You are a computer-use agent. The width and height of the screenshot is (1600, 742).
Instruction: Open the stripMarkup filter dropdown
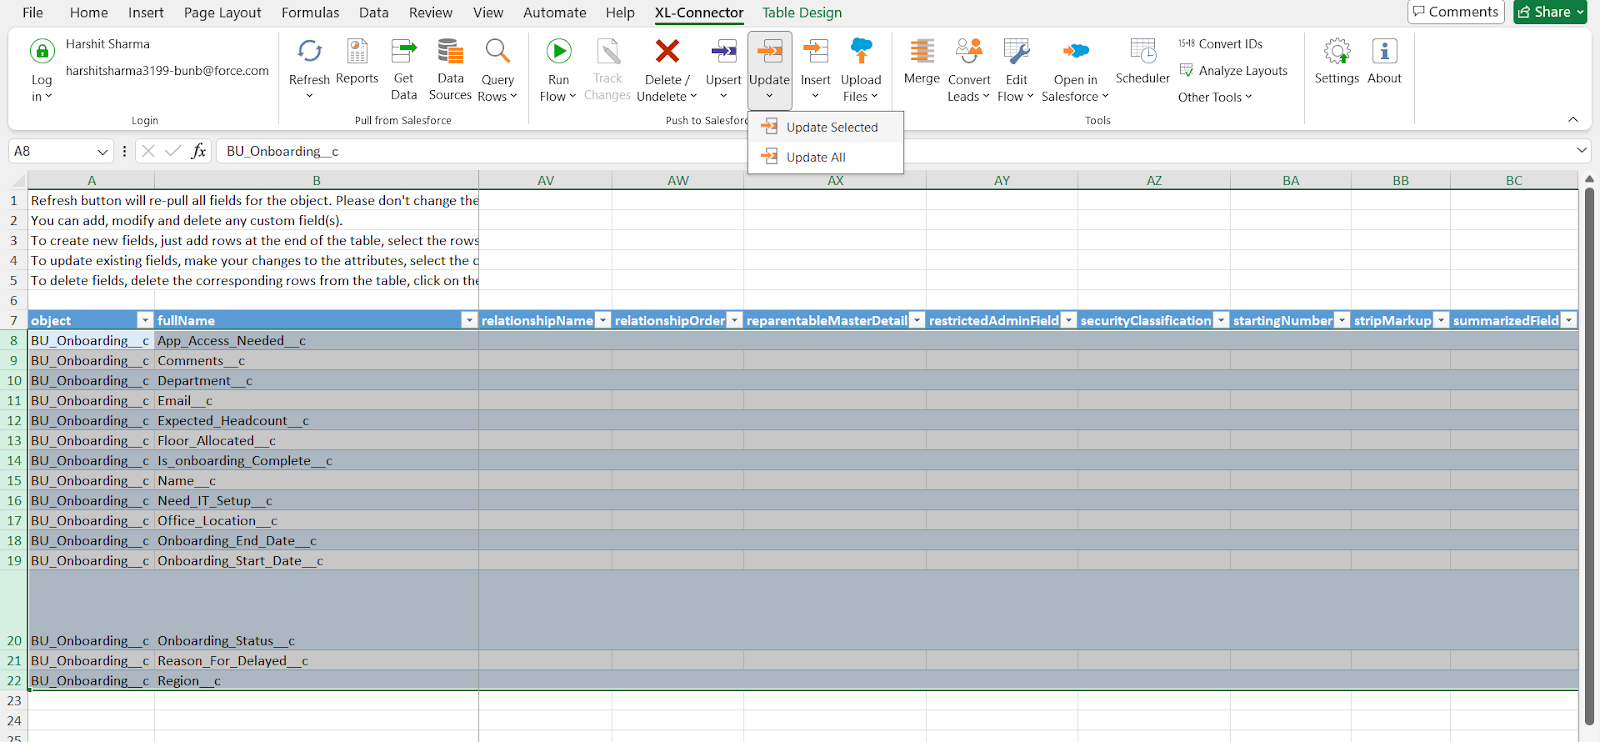1441,320
